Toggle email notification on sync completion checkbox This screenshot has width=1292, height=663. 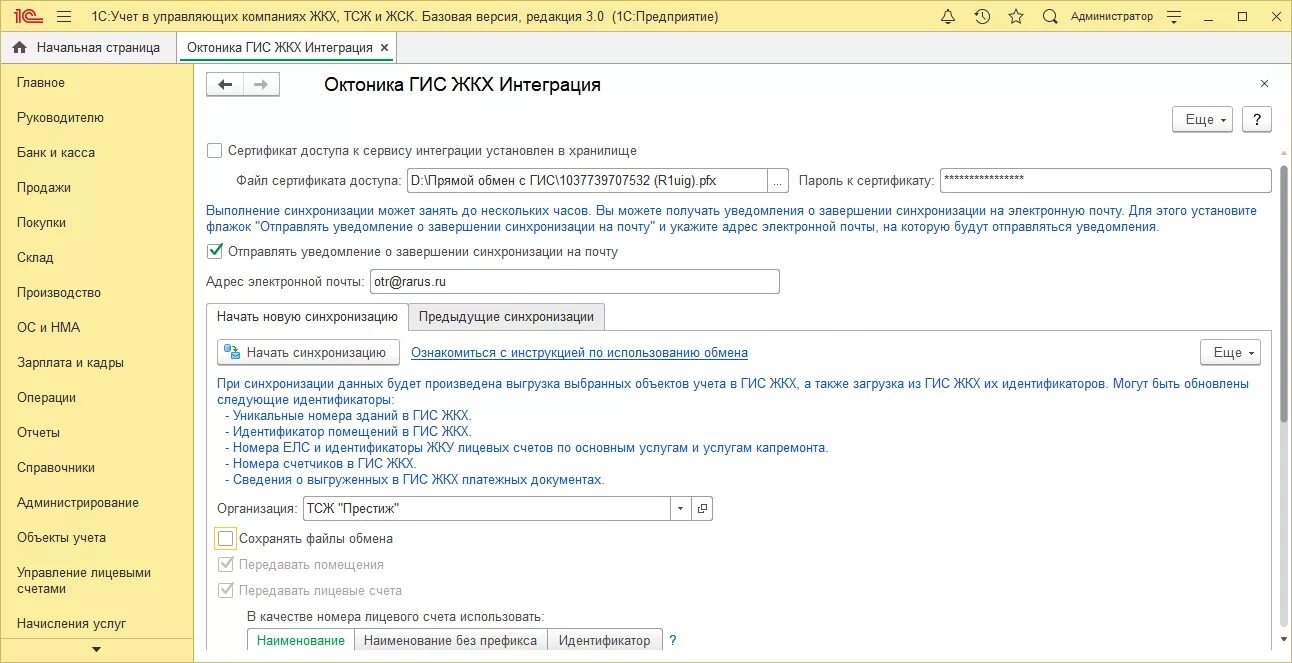point(214,251)
